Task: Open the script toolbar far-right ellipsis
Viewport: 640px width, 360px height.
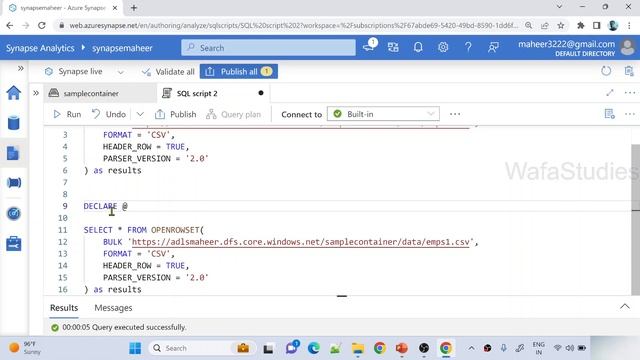Action: tap(630, 114)
